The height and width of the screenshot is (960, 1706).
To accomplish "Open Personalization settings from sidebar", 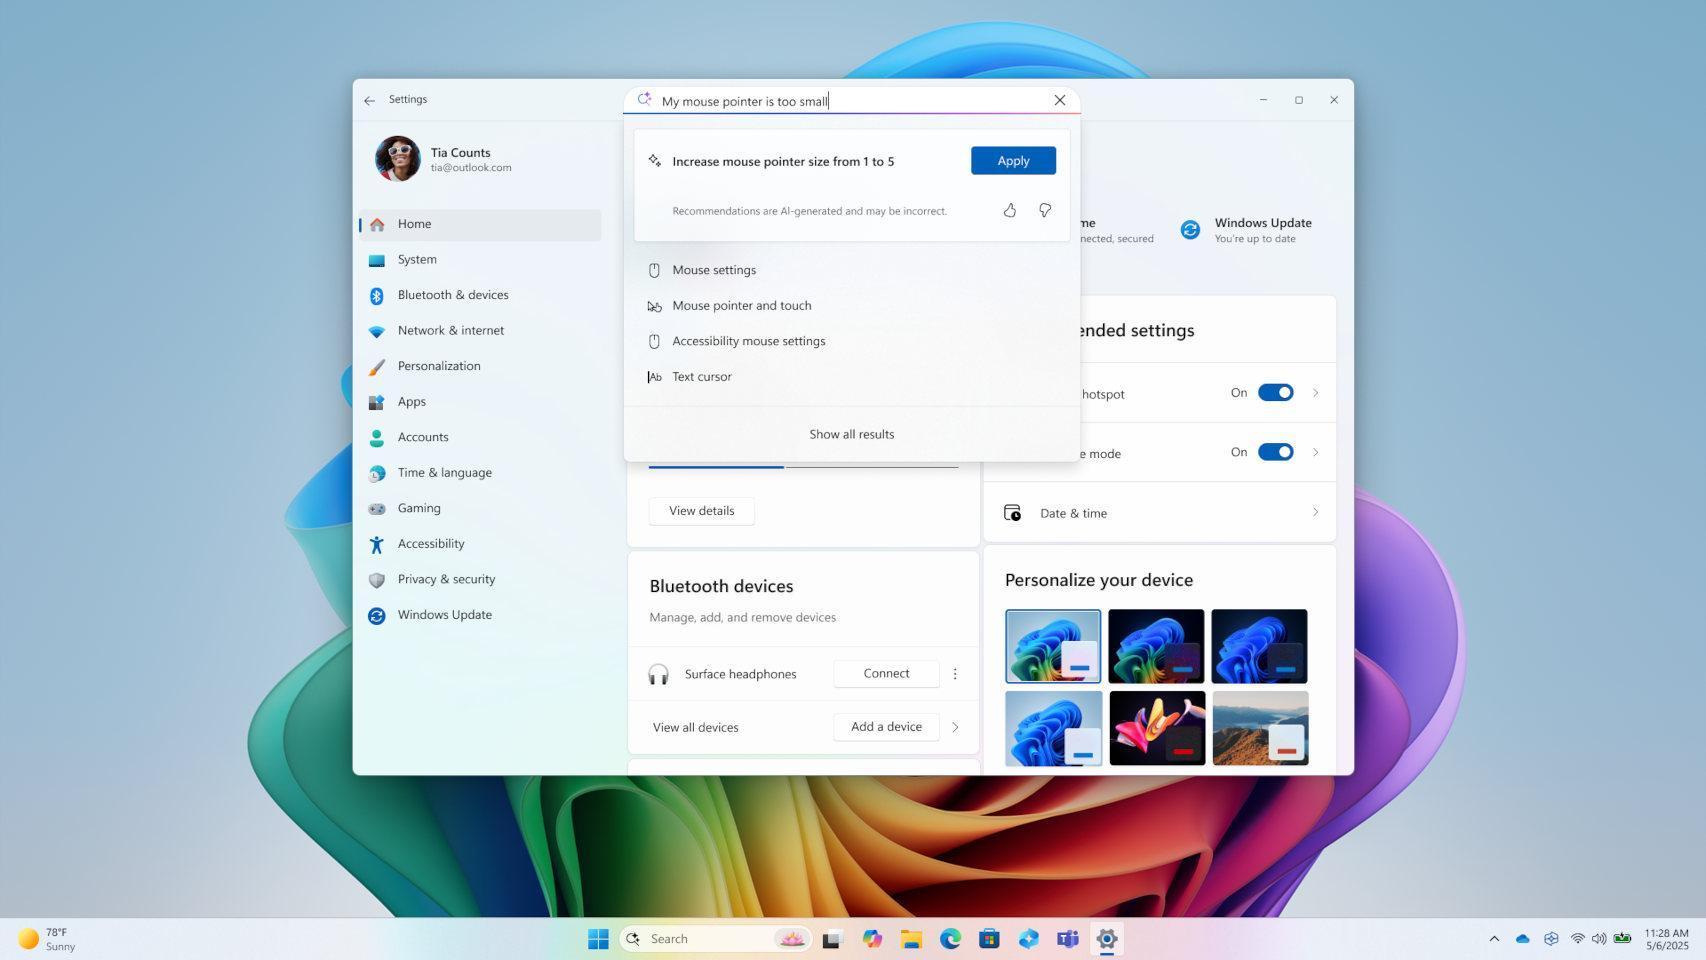I will click(438, 365).
